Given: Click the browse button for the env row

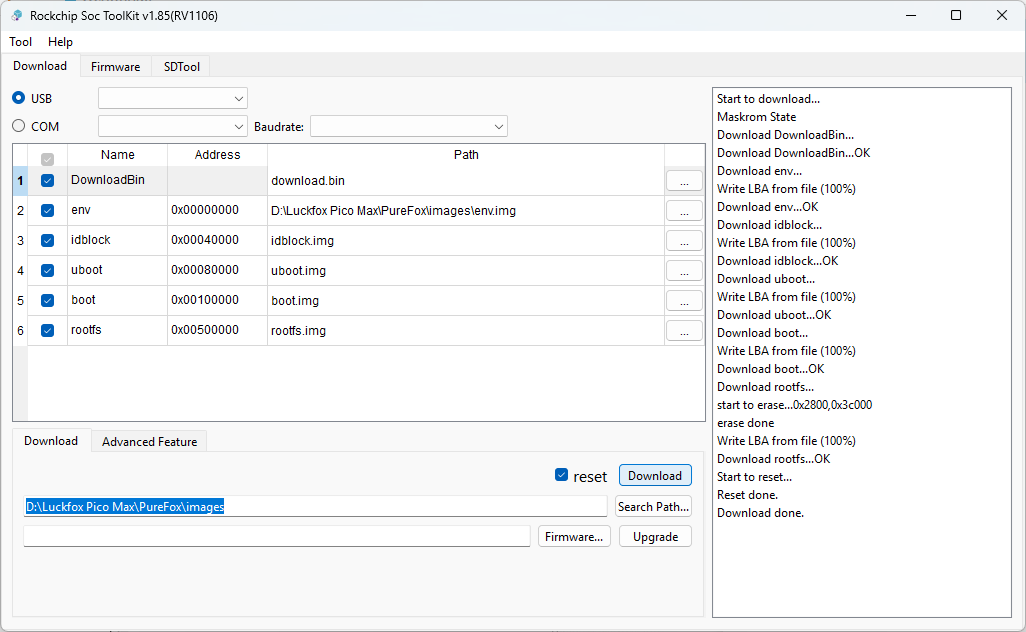Looking at the screenshot, I should click(684, 211).
